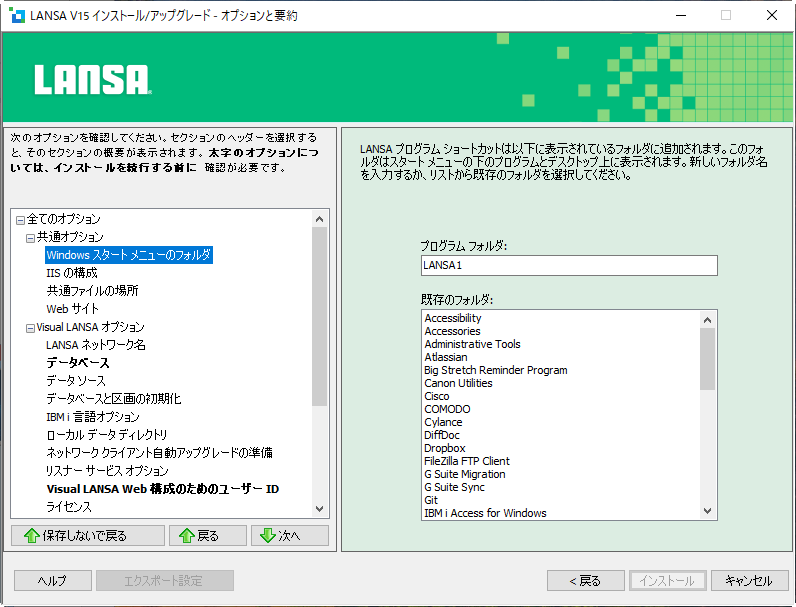This screenshot has height=607, width=796.
Task: Minimize the LANSA installer window
Action: pos(681,15)
